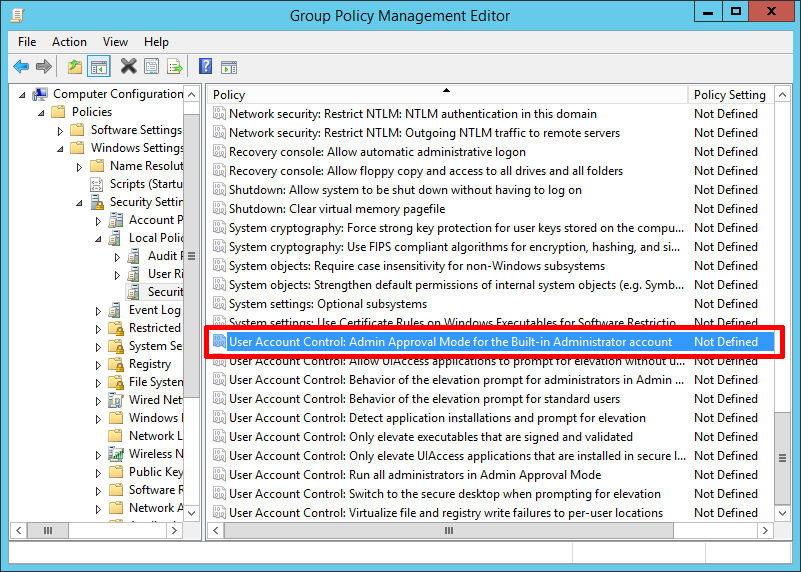Click the Restricted Groups folder icon
Viewport: 801px width, 572px height.
(x=116, y=328)
